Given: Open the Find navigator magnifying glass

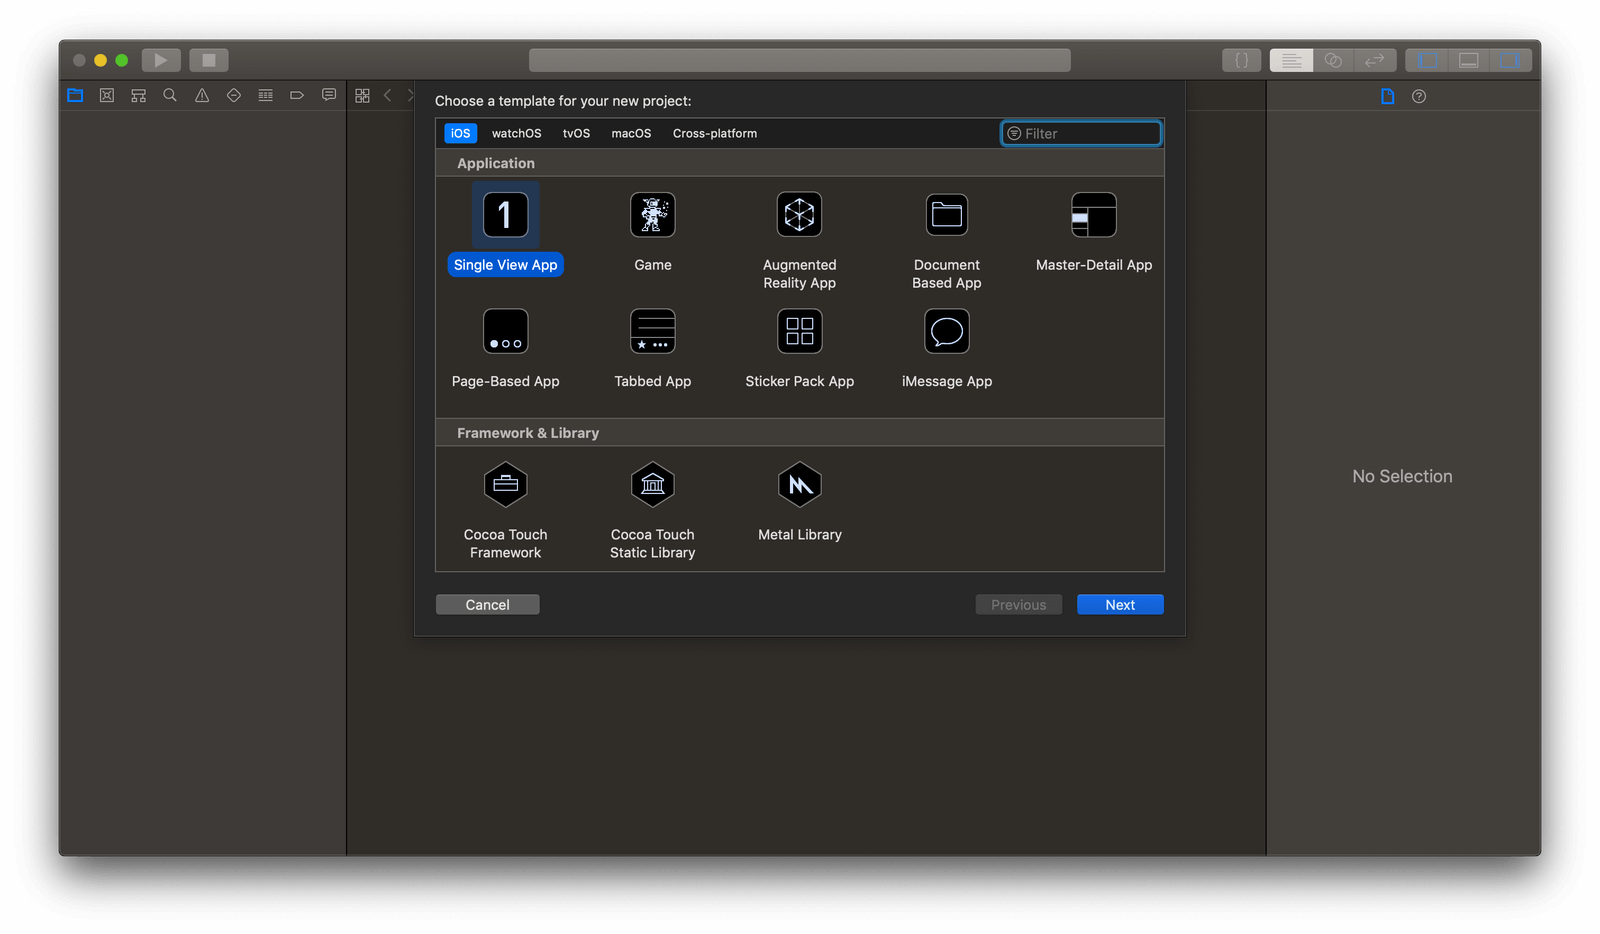Looking at the screenshot, I should 170,95.
